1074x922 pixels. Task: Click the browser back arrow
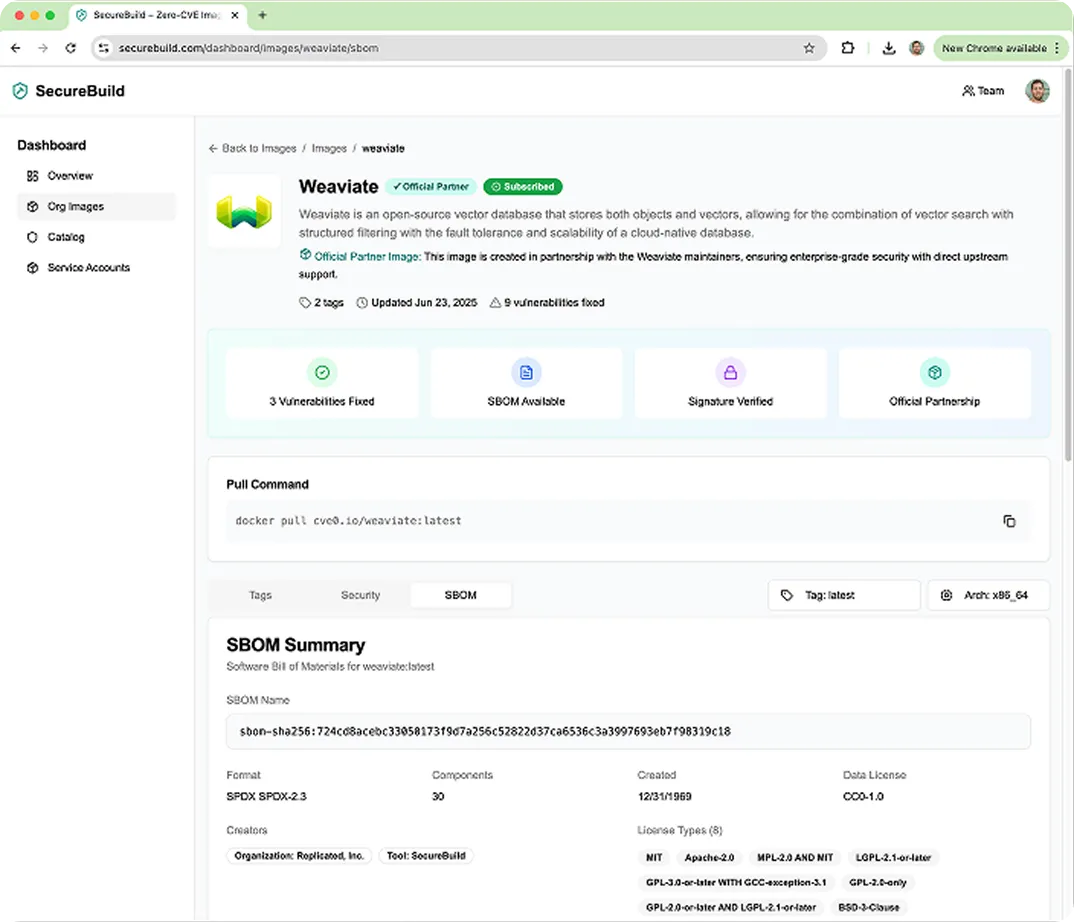(16, 48)
